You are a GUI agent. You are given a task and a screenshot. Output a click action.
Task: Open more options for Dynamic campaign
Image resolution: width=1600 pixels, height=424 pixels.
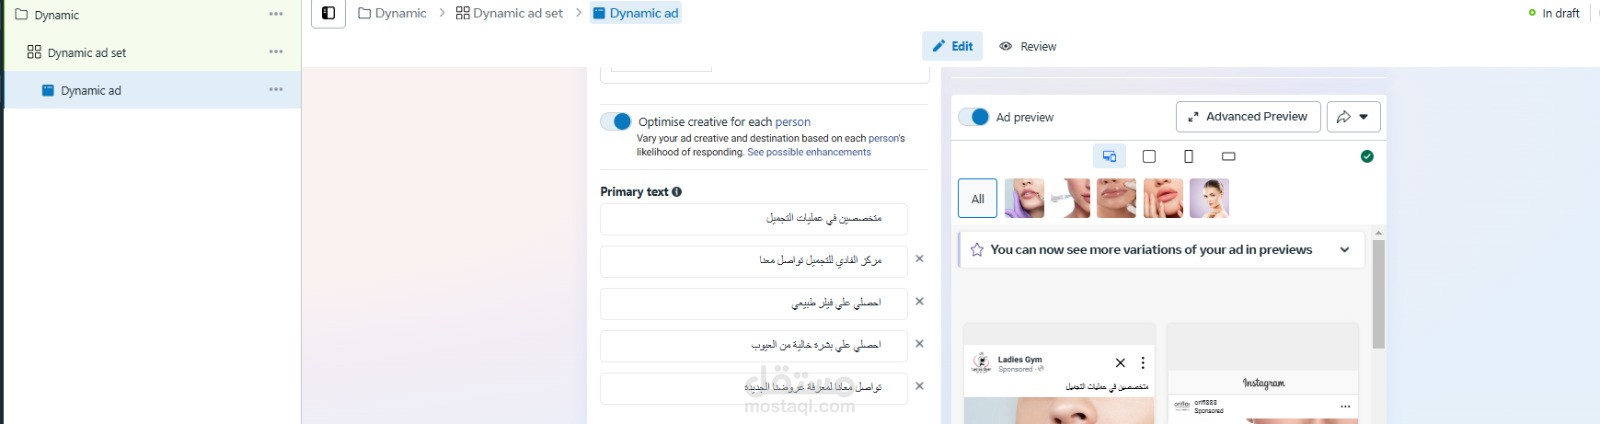[276, 14]
